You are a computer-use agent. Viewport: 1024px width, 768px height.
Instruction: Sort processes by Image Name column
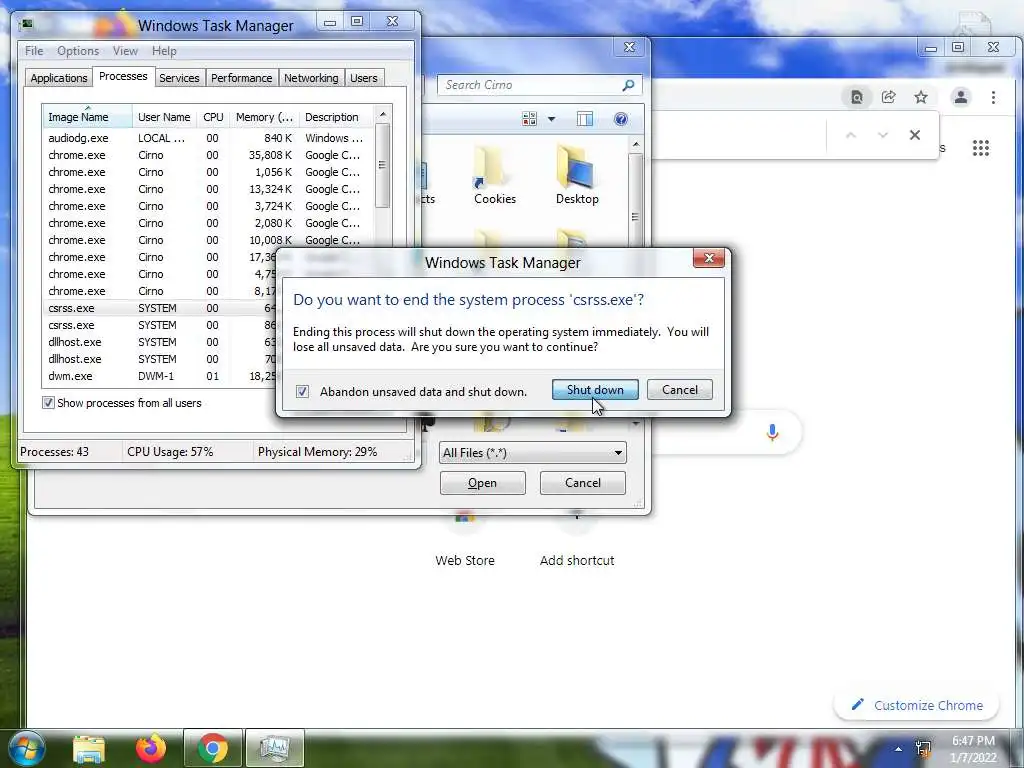coord(87,117)
